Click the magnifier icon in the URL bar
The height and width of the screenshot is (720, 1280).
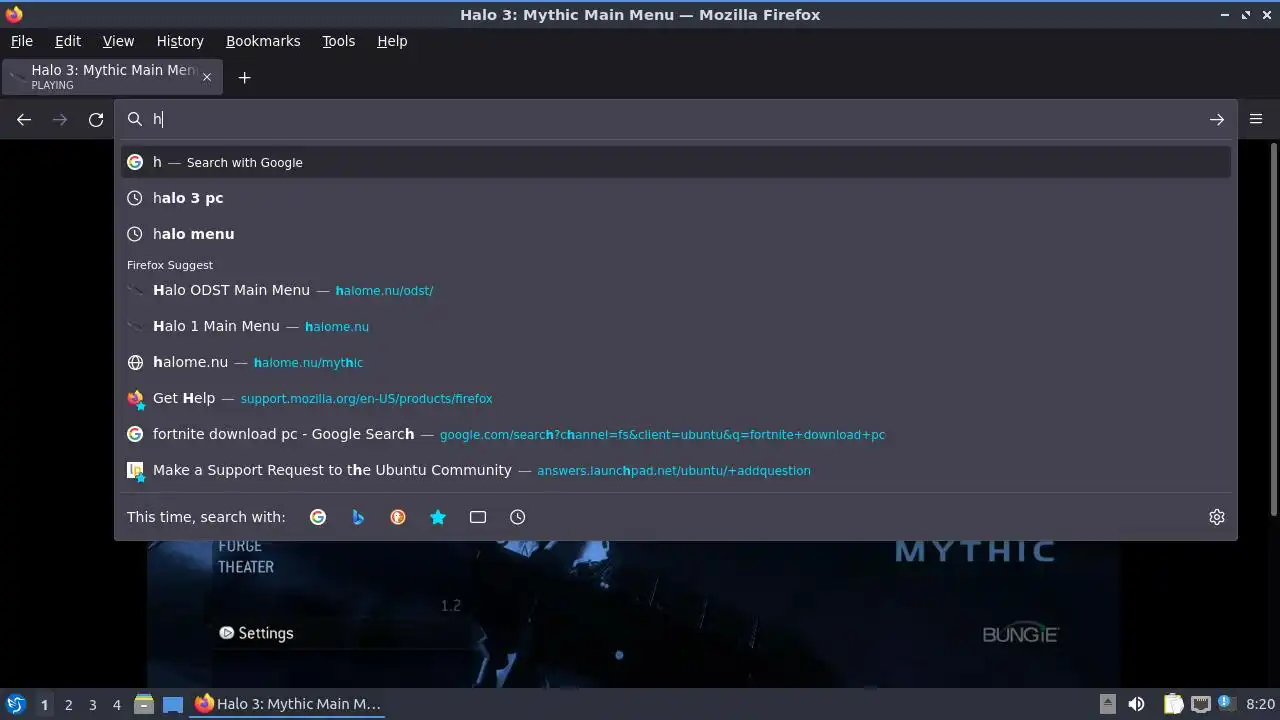[x=135, y=120]
